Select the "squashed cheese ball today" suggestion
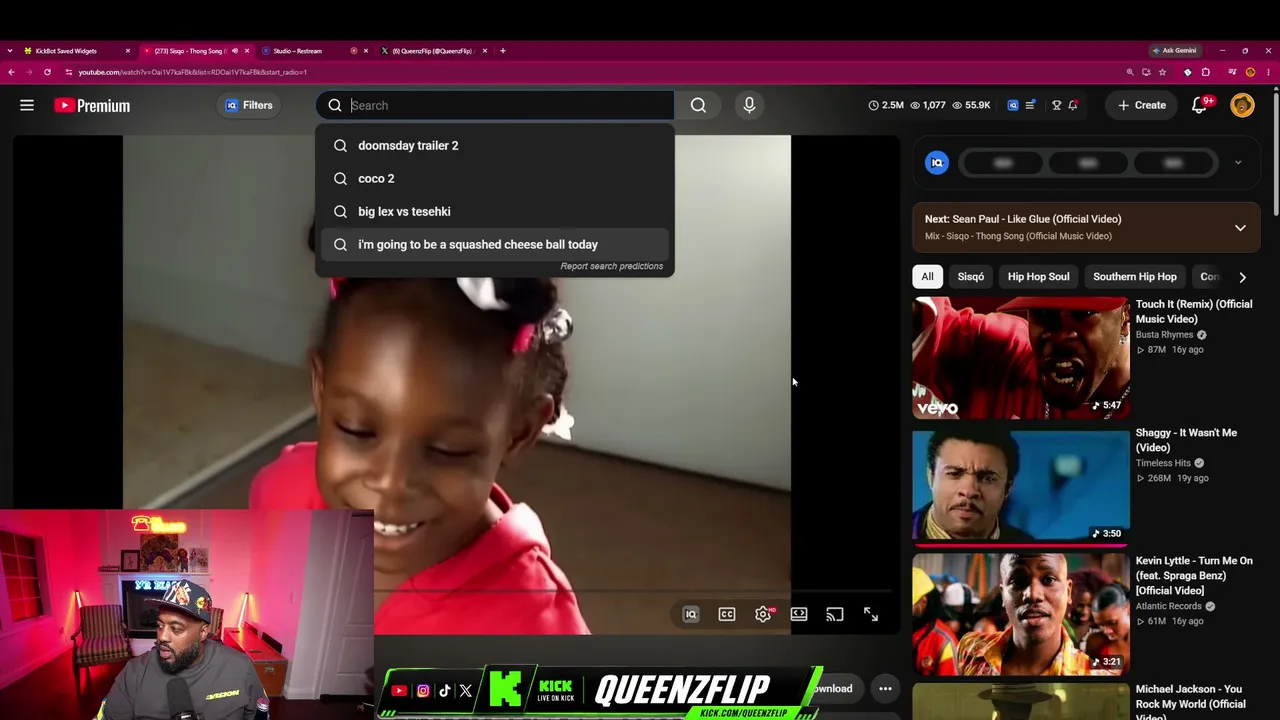1280x720 pixels. (x=495, y=244)
